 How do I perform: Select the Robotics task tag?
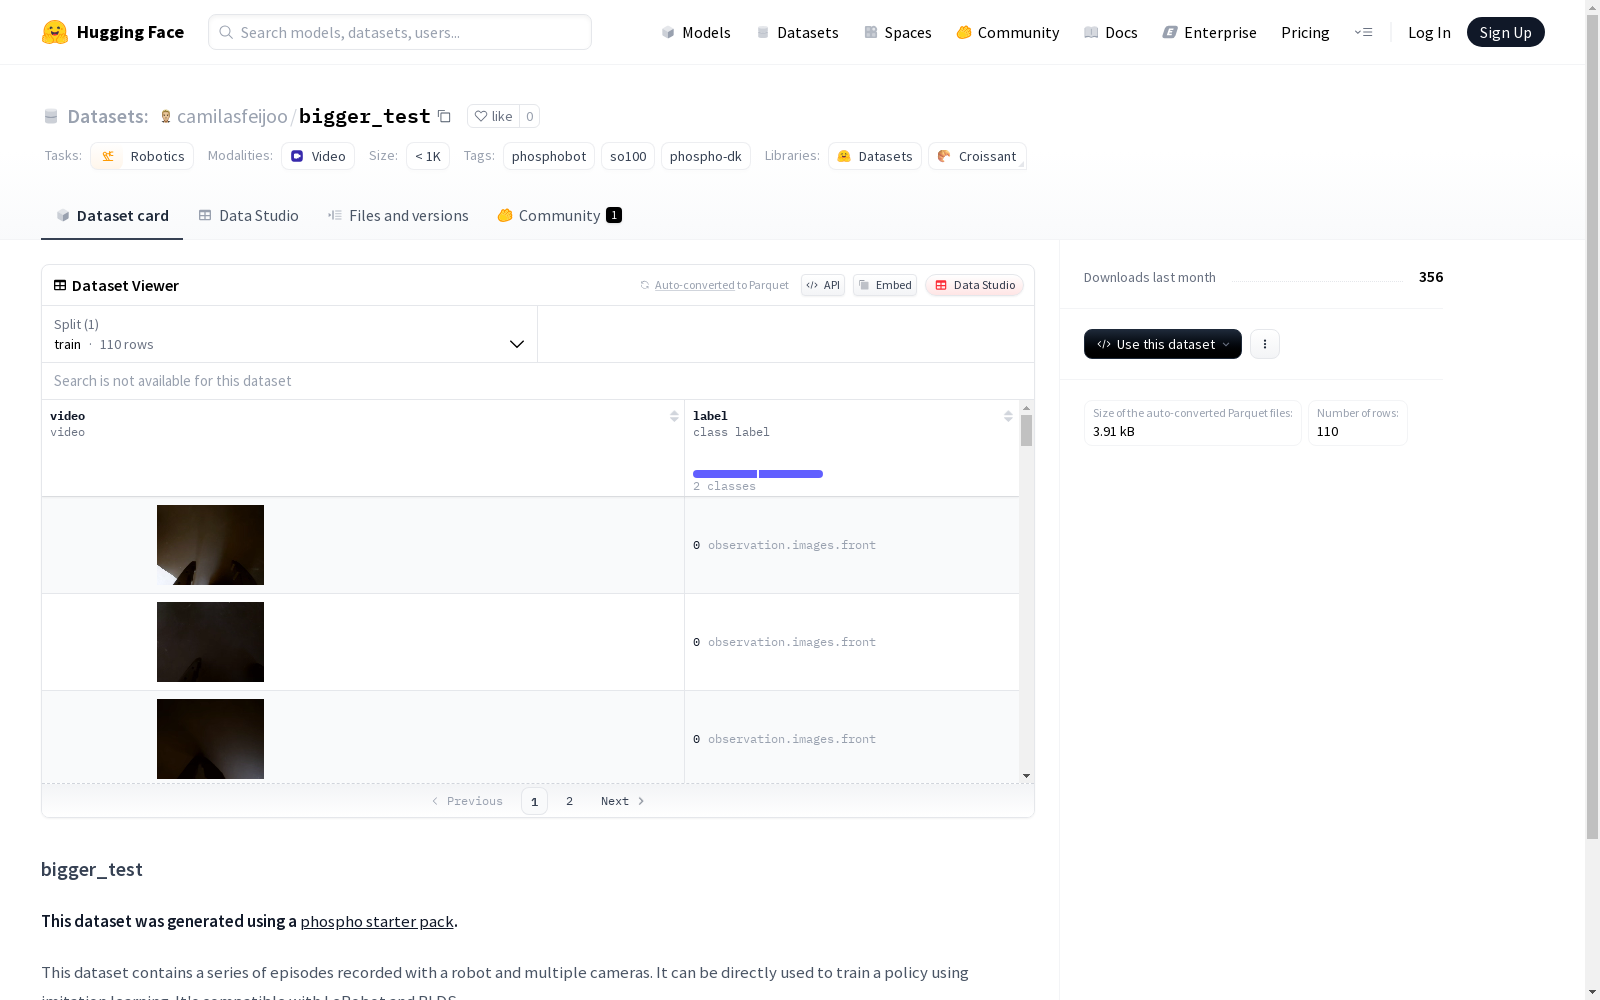coord(142,156)
